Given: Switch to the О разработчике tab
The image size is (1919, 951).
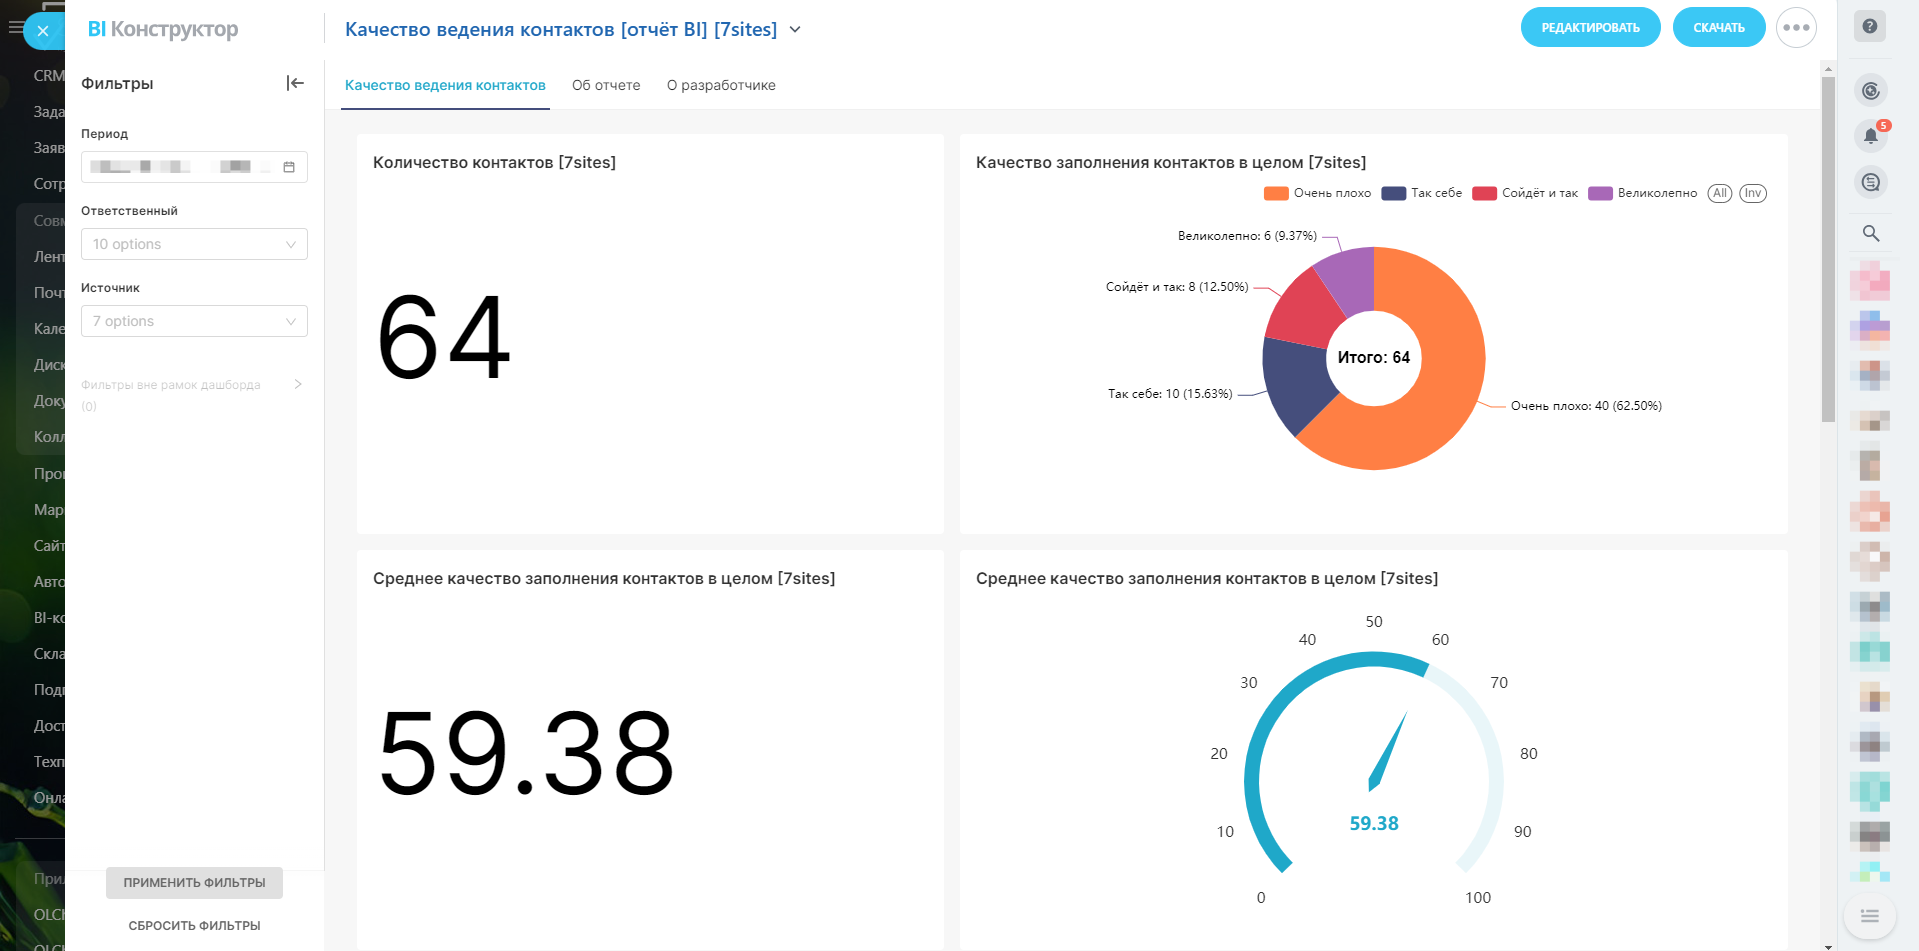Looking at the screenshot, I should (x=721, y=86).
